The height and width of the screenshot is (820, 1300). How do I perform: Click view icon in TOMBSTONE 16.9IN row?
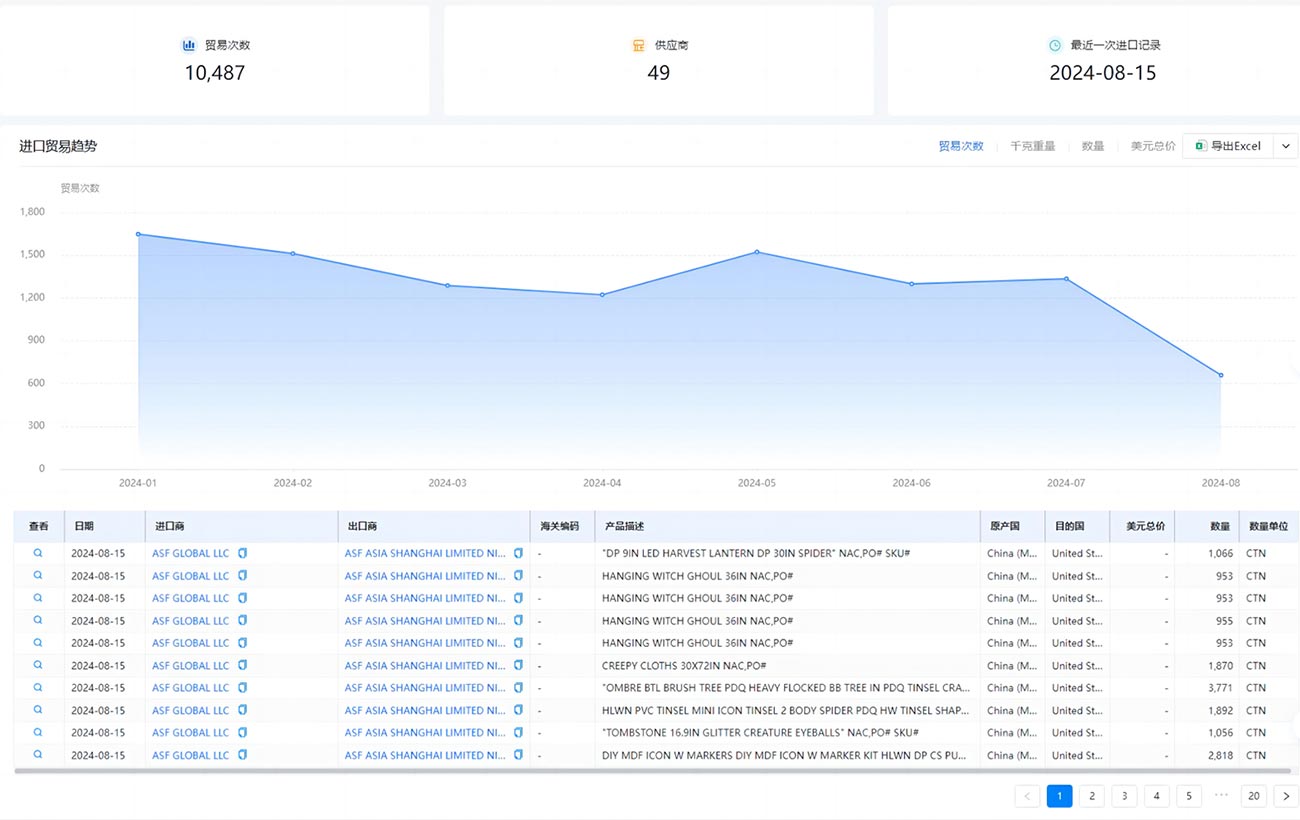point(38,732)
